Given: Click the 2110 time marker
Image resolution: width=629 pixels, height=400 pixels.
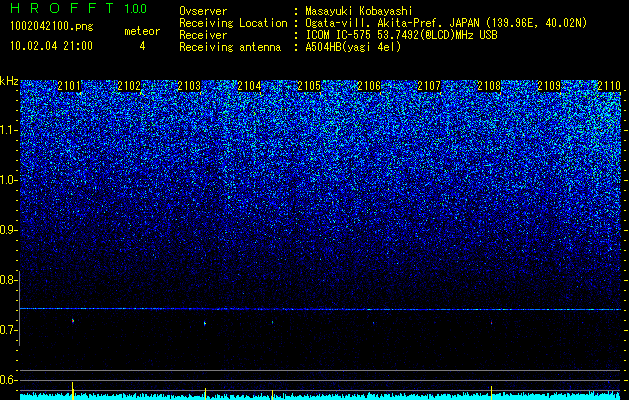Looking at the screenshot, I should 609,86.
